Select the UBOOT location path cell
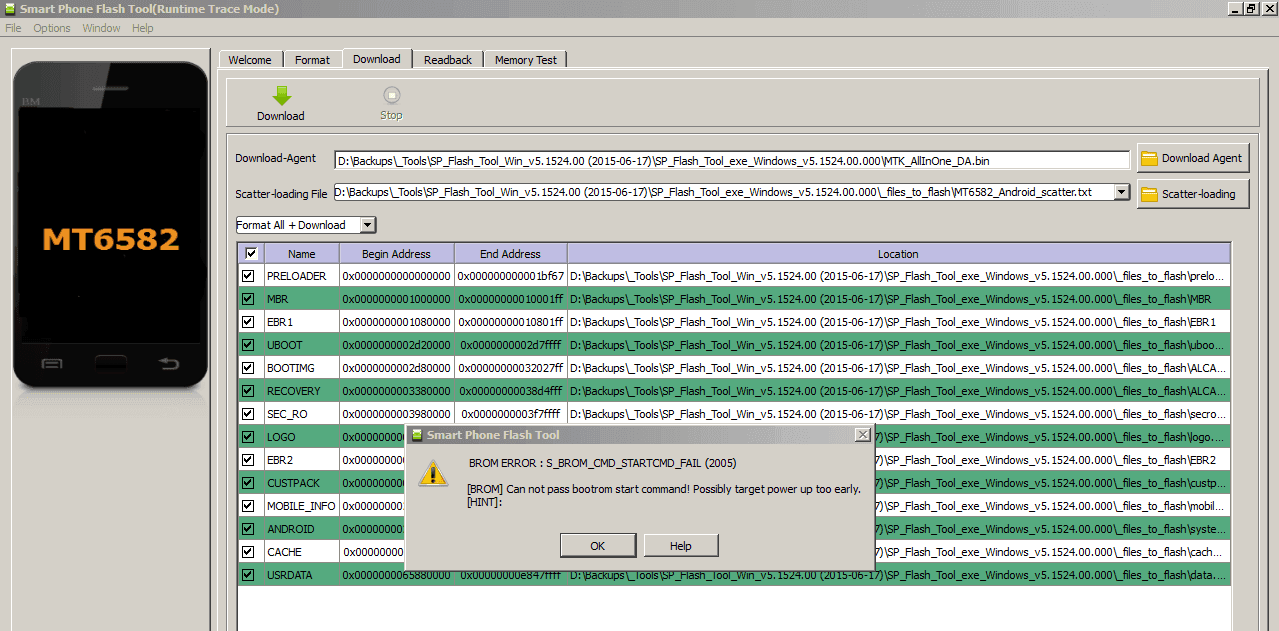The width and height of the screenshot is (1279, 631). click(x=898, y=345)
